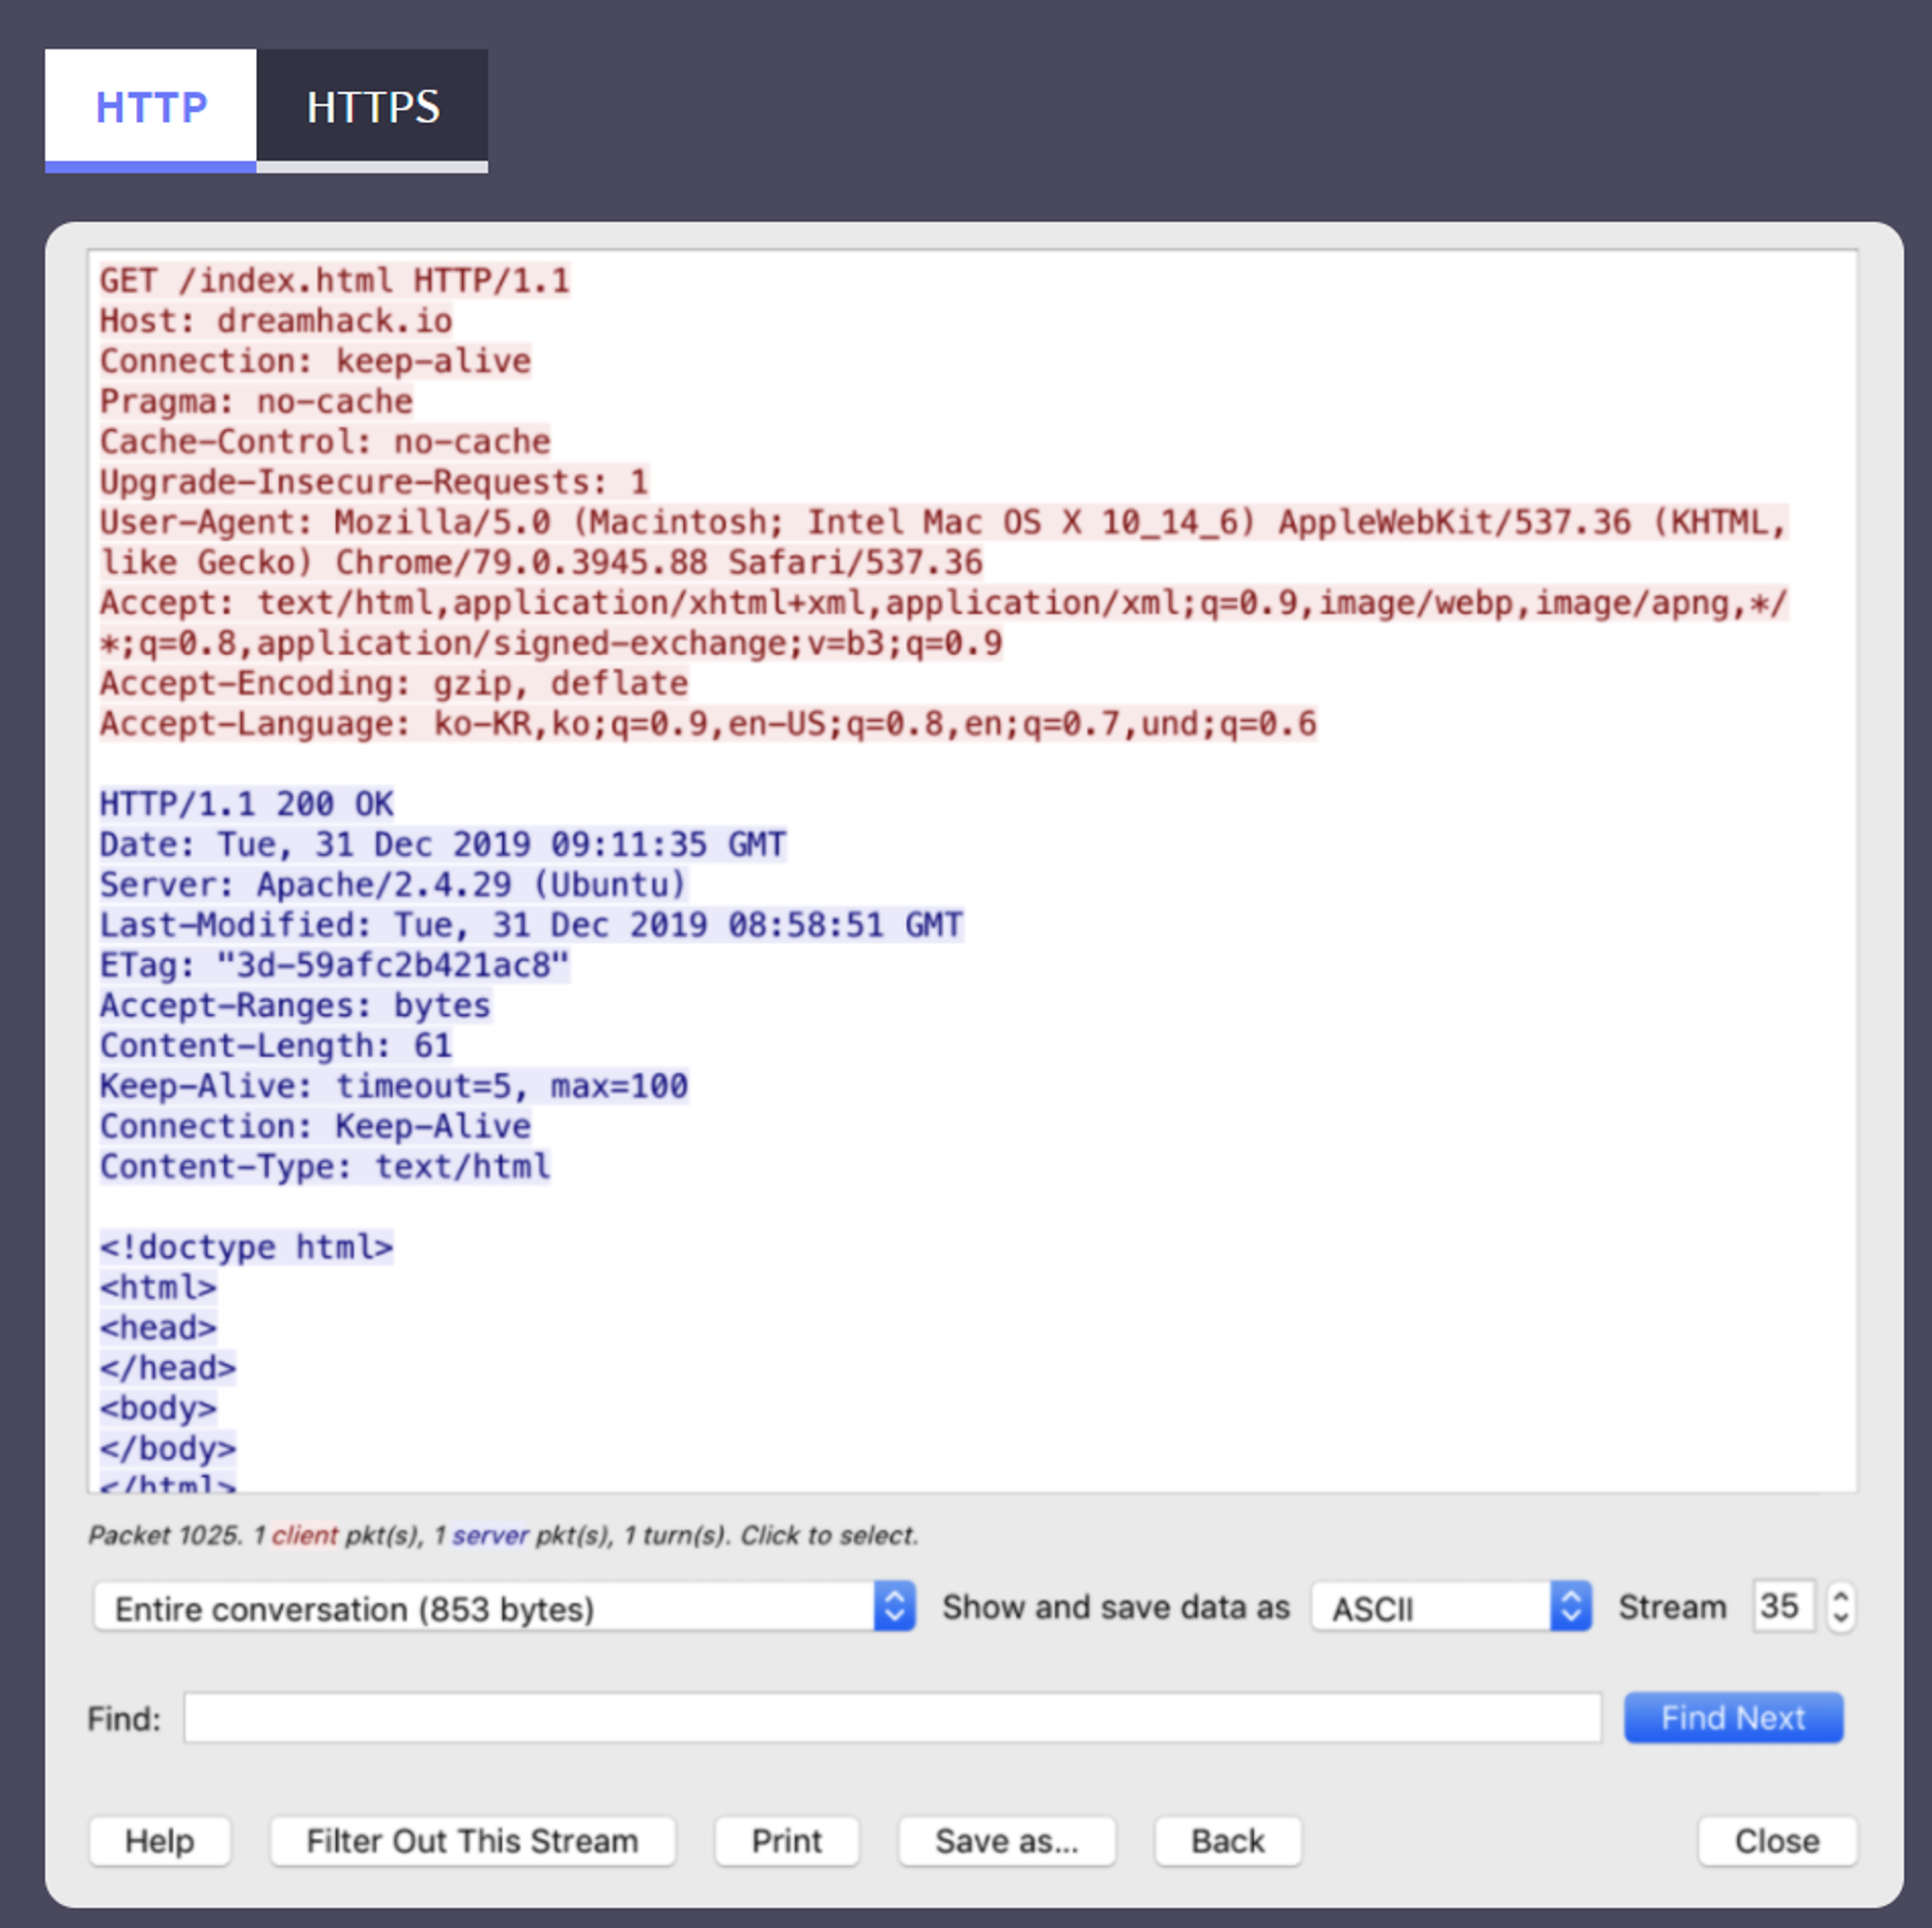Screen dimensions: 1932x1928
Task: Click the Back button
Action: [x=1227, y=1841]
